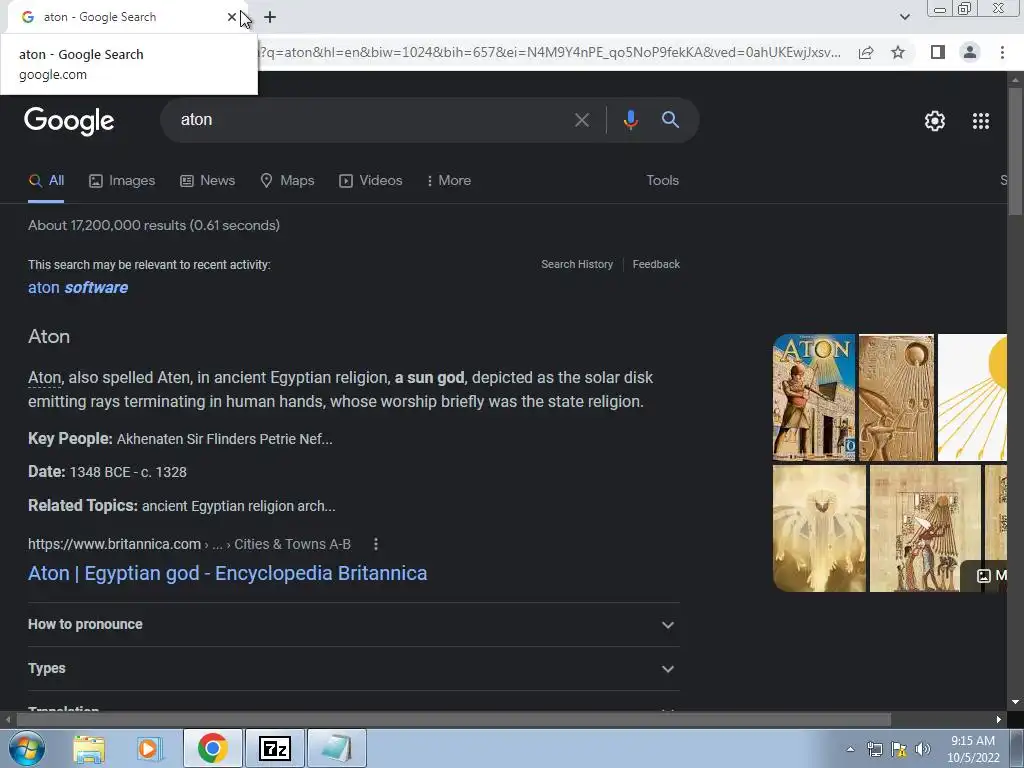The height and width of the screenshot is (768, 1024).
Task: Open the Windows Start menu
Action: tap(26, 748)
